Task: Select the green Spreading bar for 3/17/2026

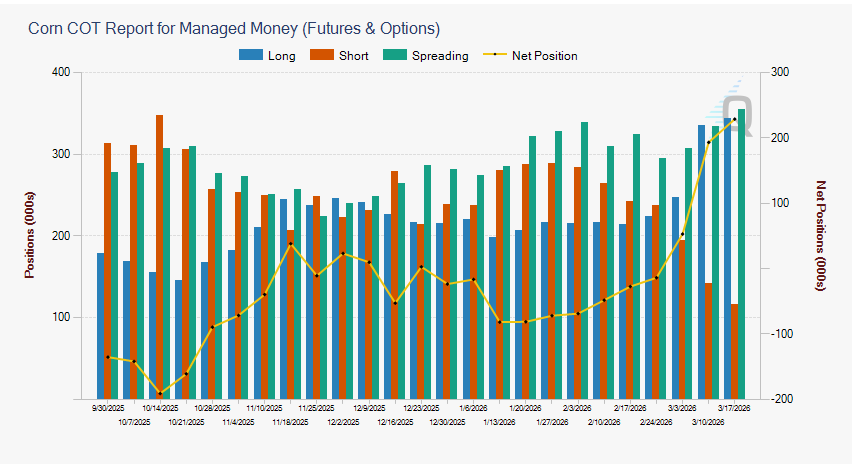Action: [x=741, y=254]
